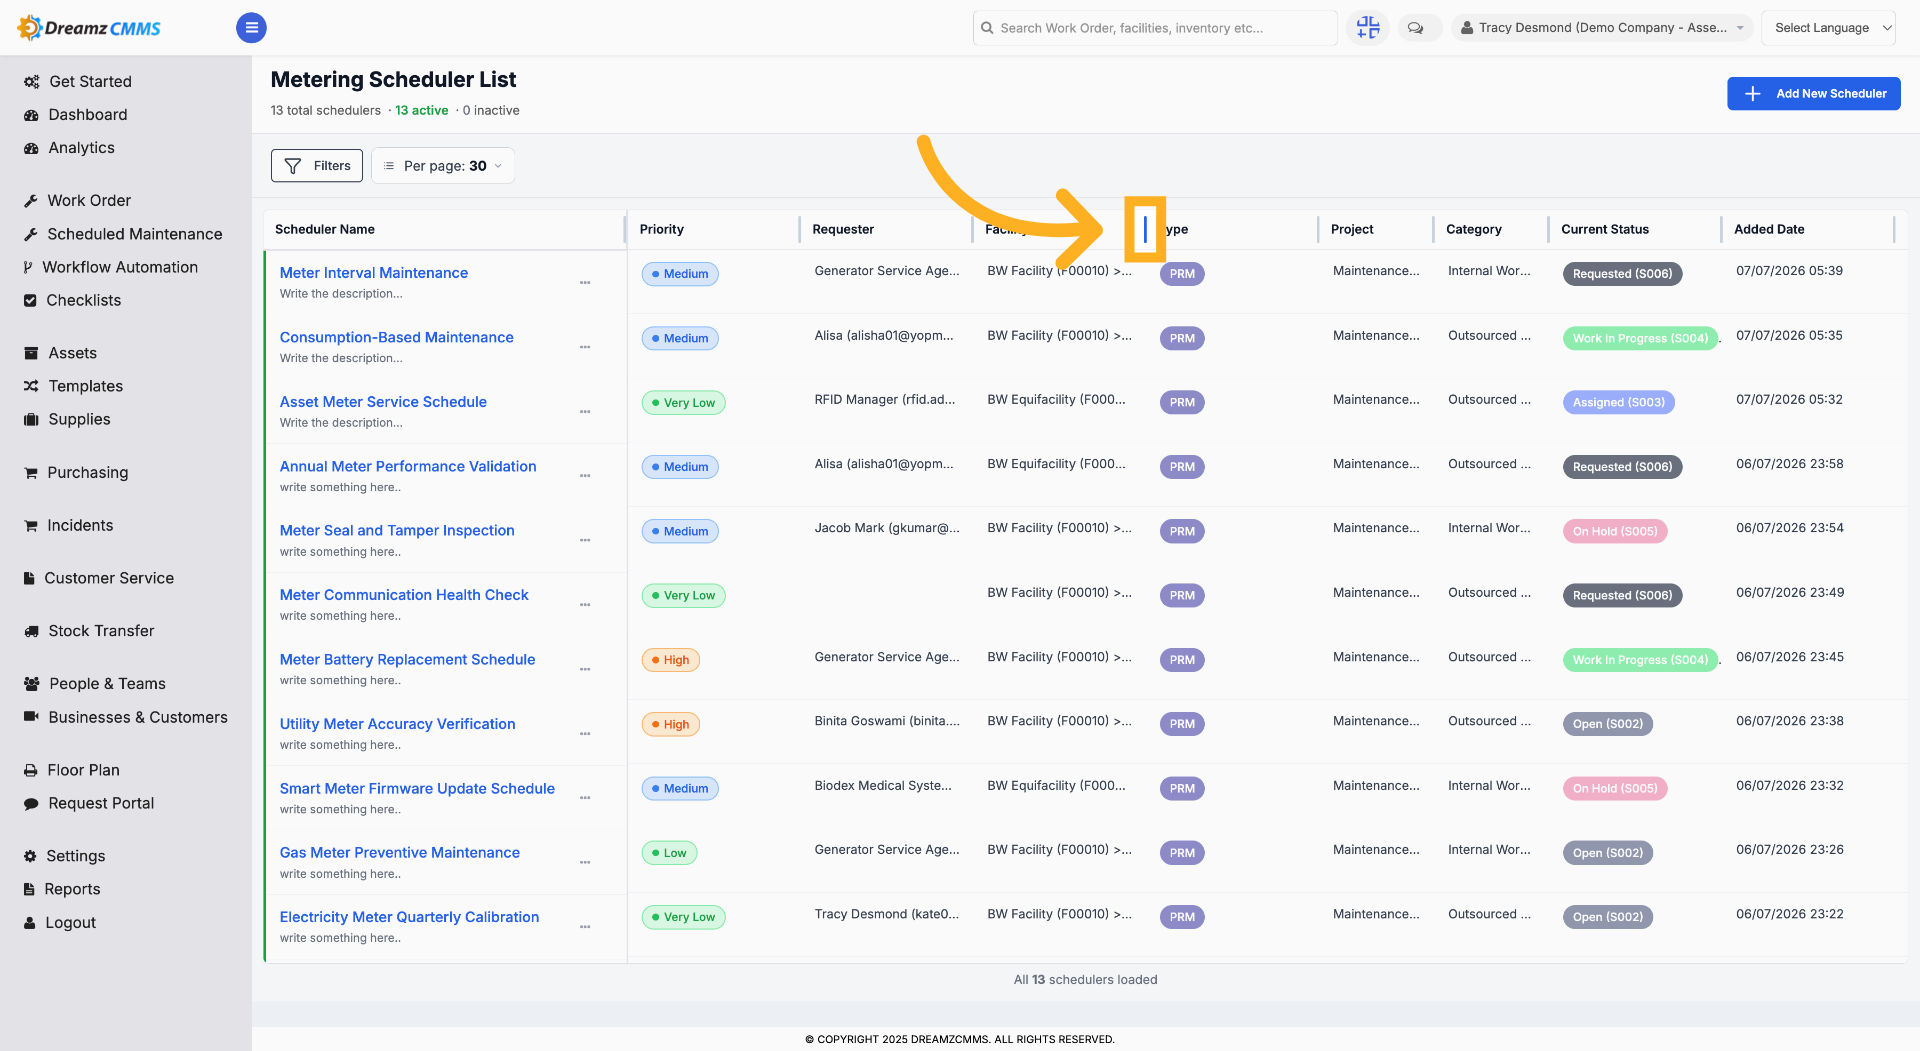
Task: Open Meter Communication Health Check link
Action: pyautogui.click(x=404, y=595)
